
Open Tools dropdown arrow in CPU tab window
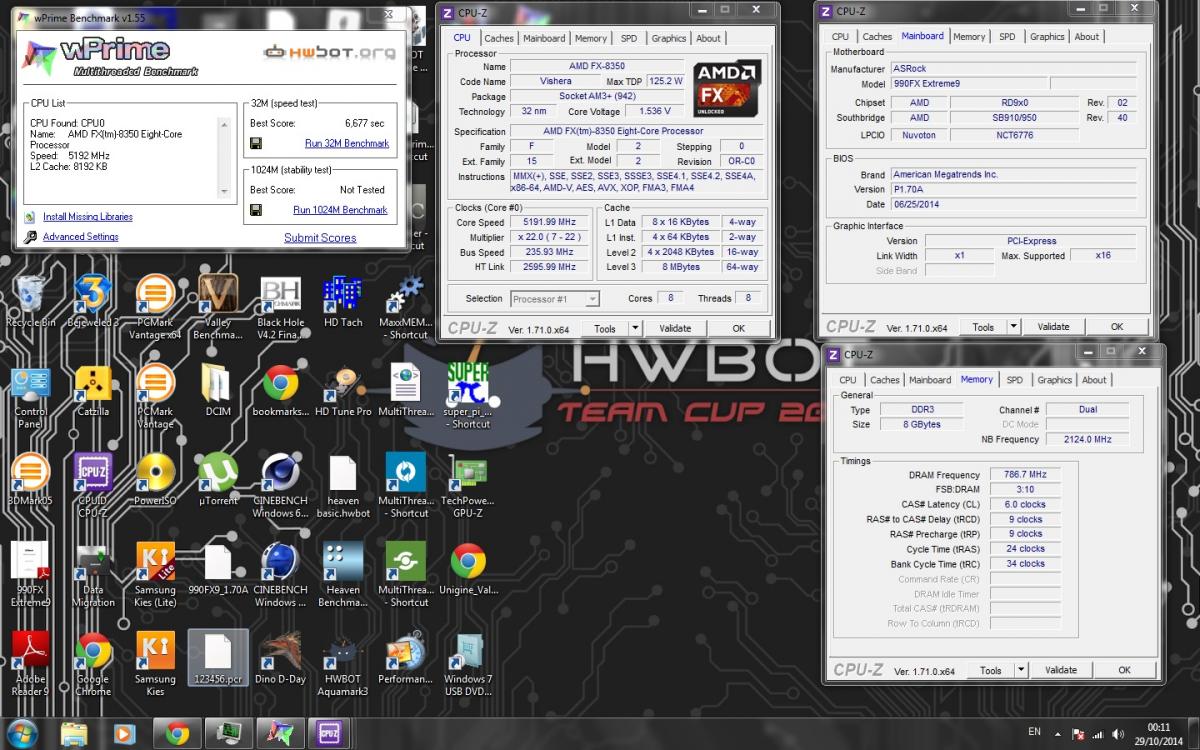click(x=634, y=328)
